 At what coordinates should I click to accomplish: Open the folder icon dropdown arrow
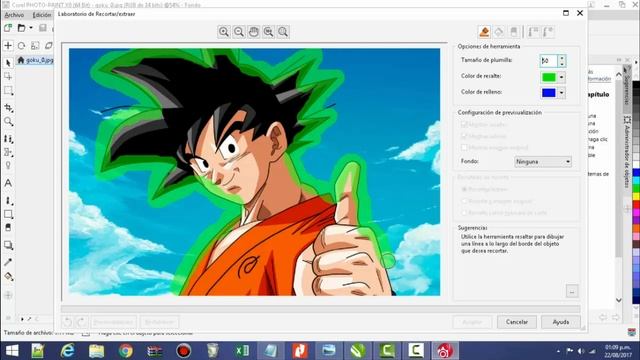pyautogui.click(x=31, y=28)
